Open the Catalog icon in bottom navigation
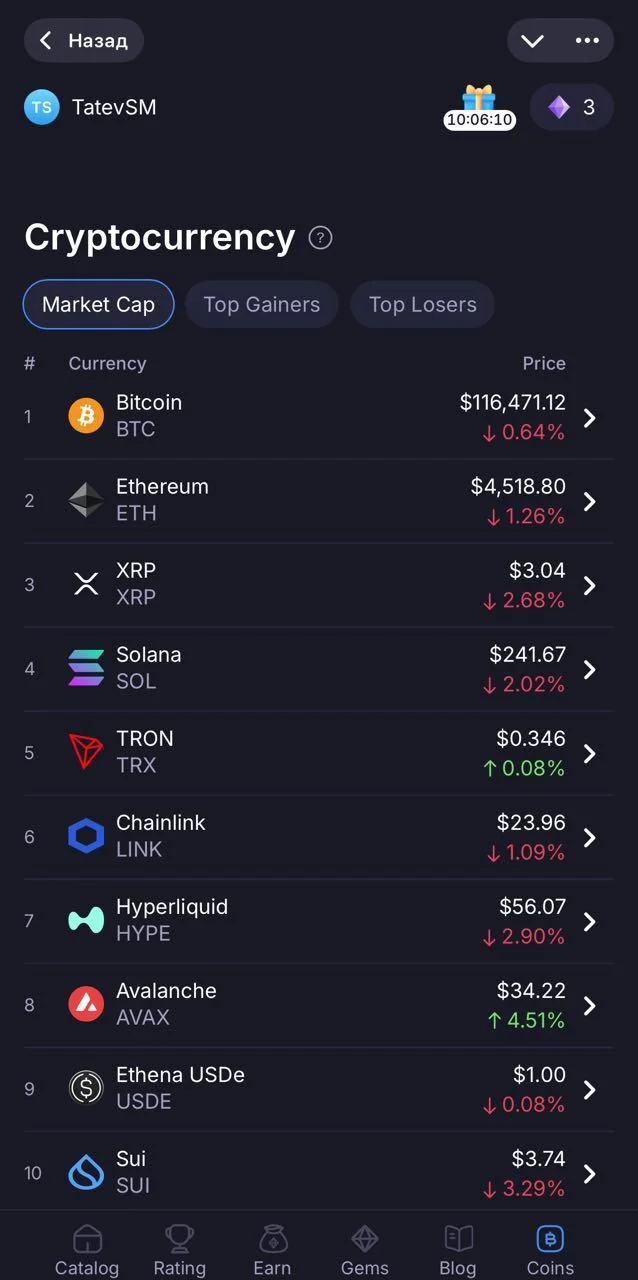 coord(87,1240)
